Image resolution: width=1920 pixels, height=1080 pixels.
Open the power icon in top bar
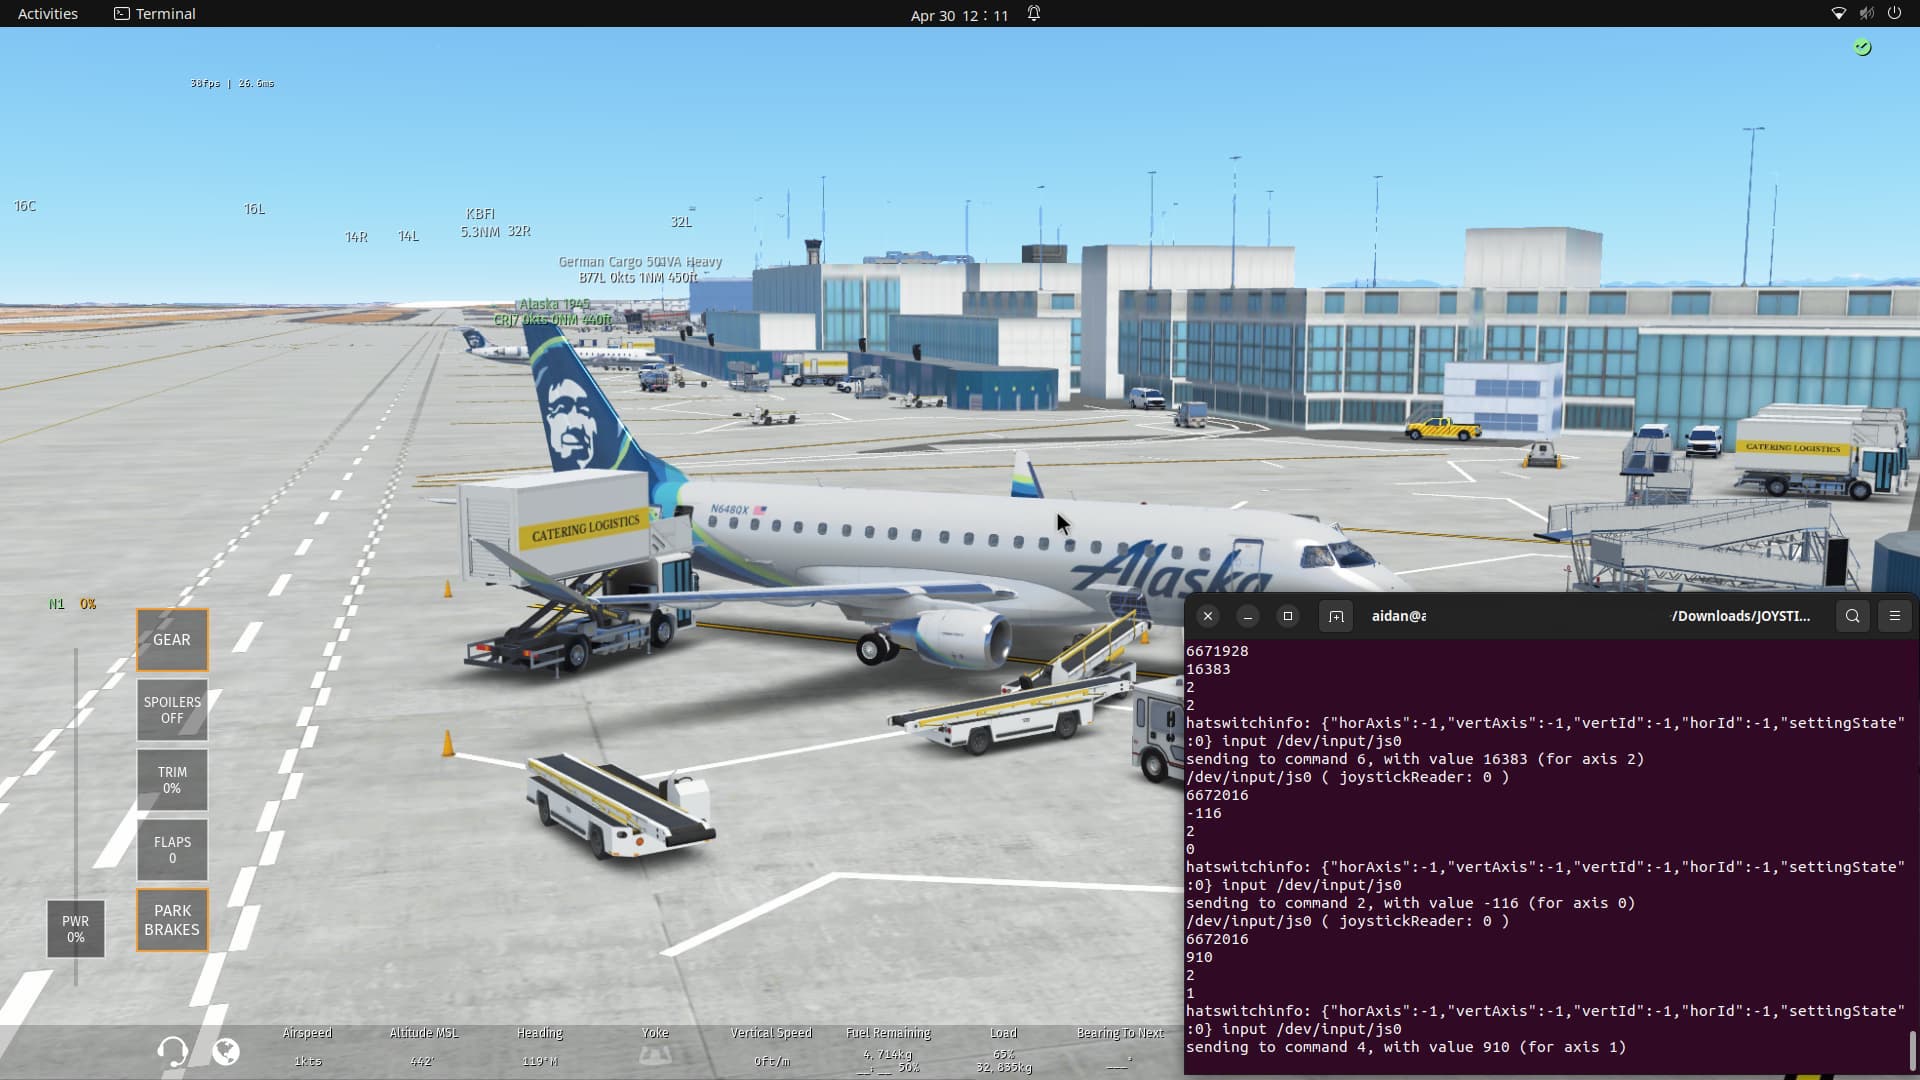[1894, 14]
